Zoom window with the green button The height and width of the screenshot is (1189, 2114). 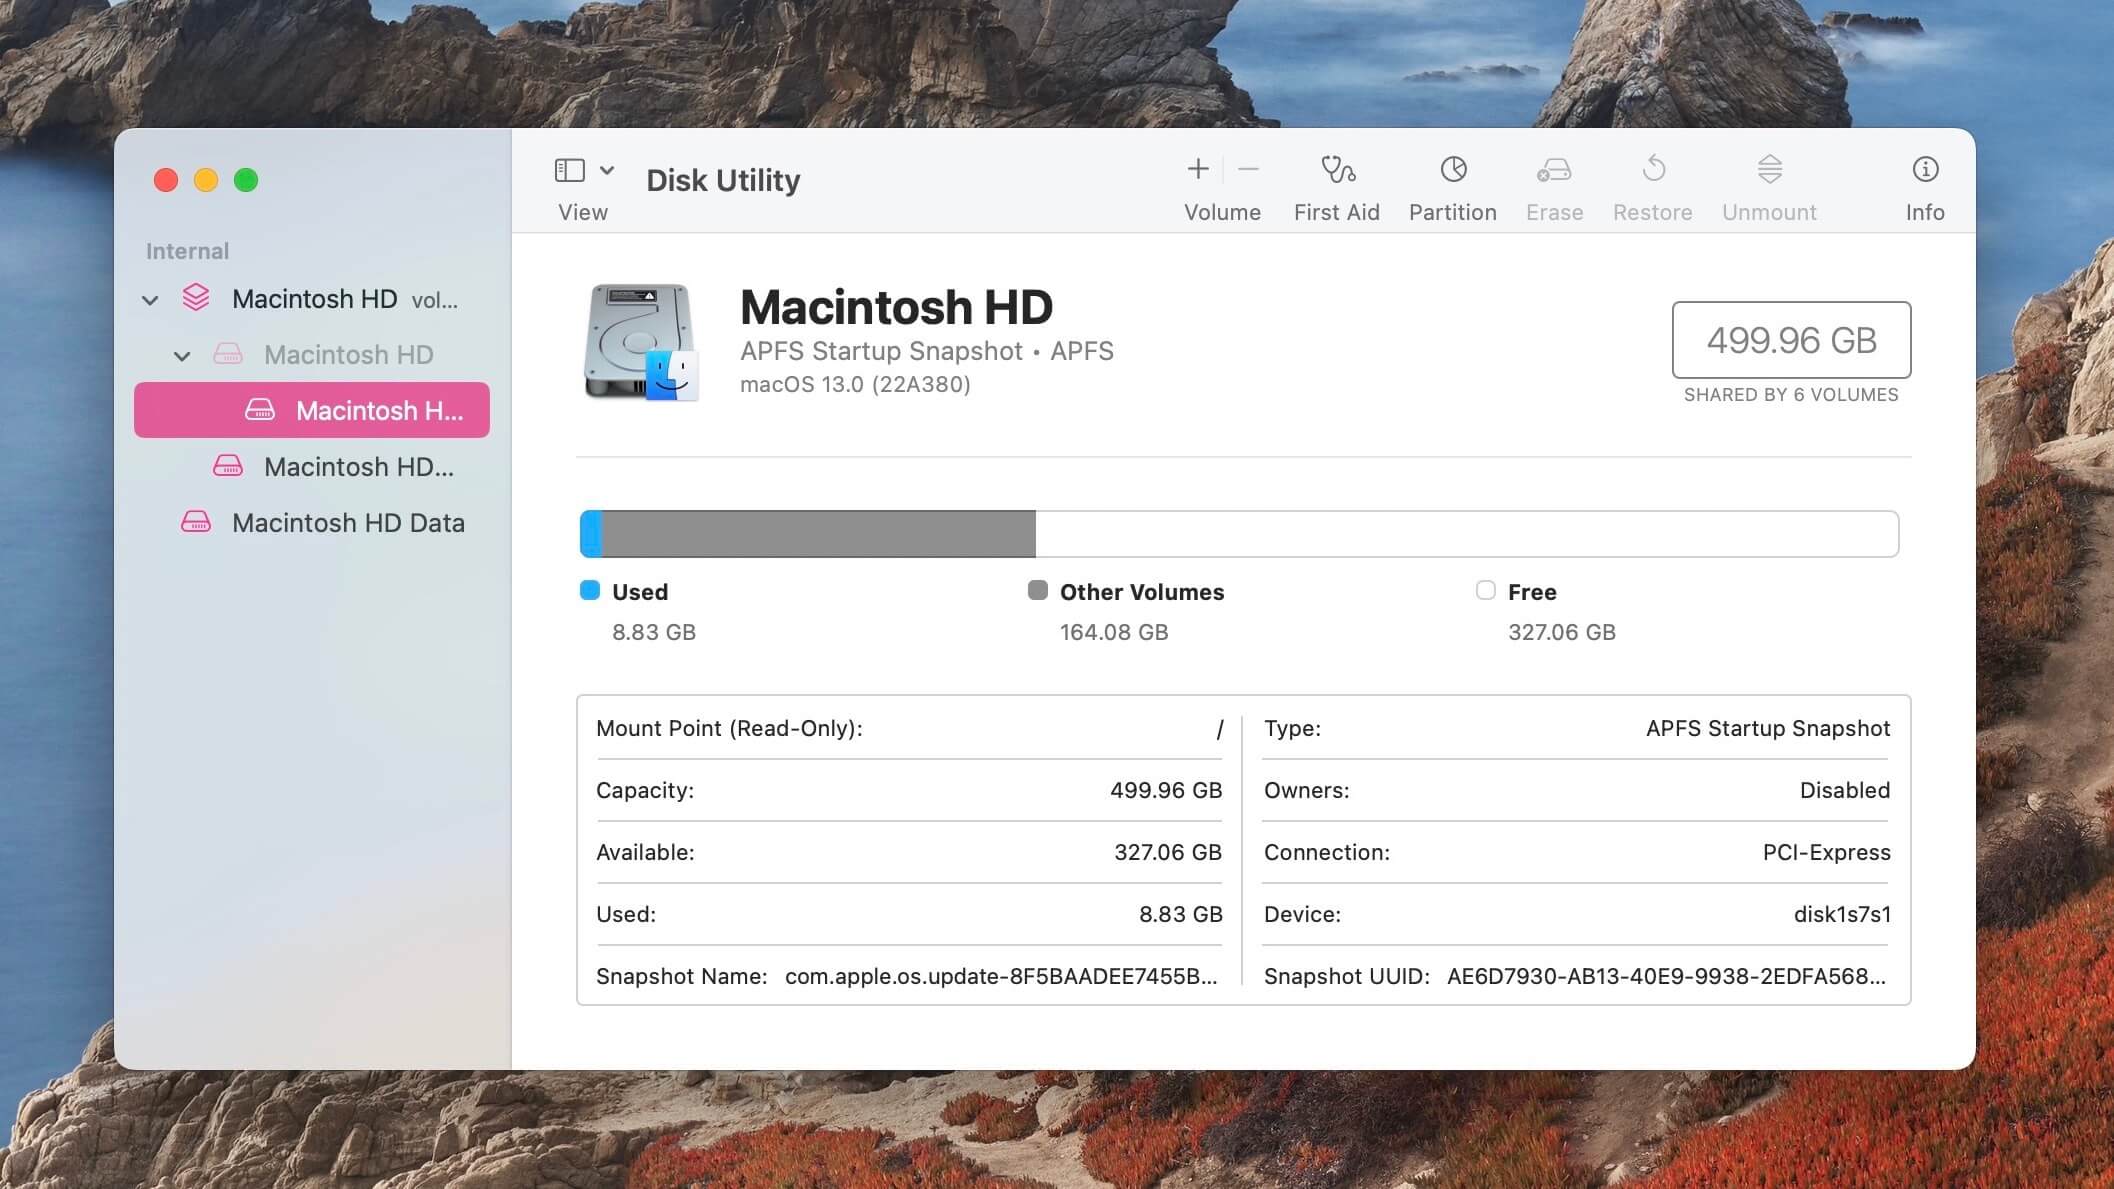coord(246,180)
